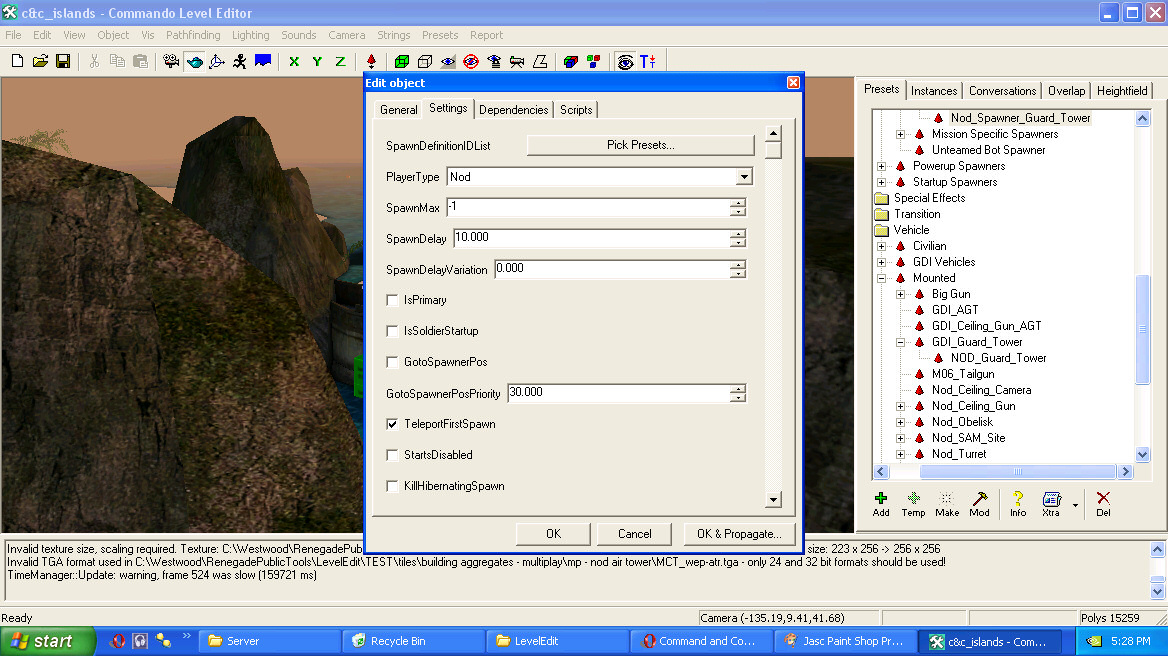
Task: Restrict movement to the X axis
Action: click(x=294, y=61)
